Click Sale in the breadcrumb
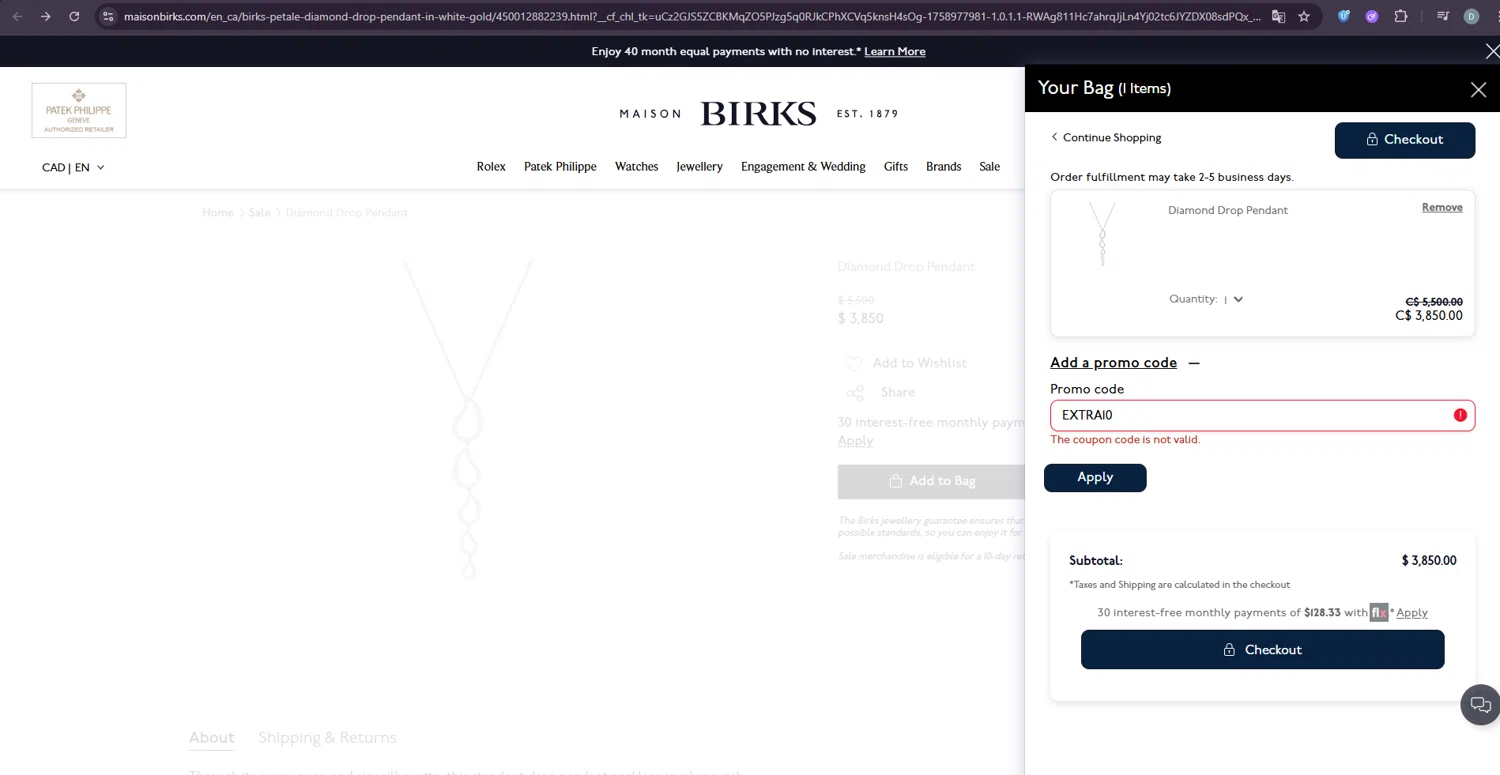This screenshot has height=775, width=1500. 260,213
